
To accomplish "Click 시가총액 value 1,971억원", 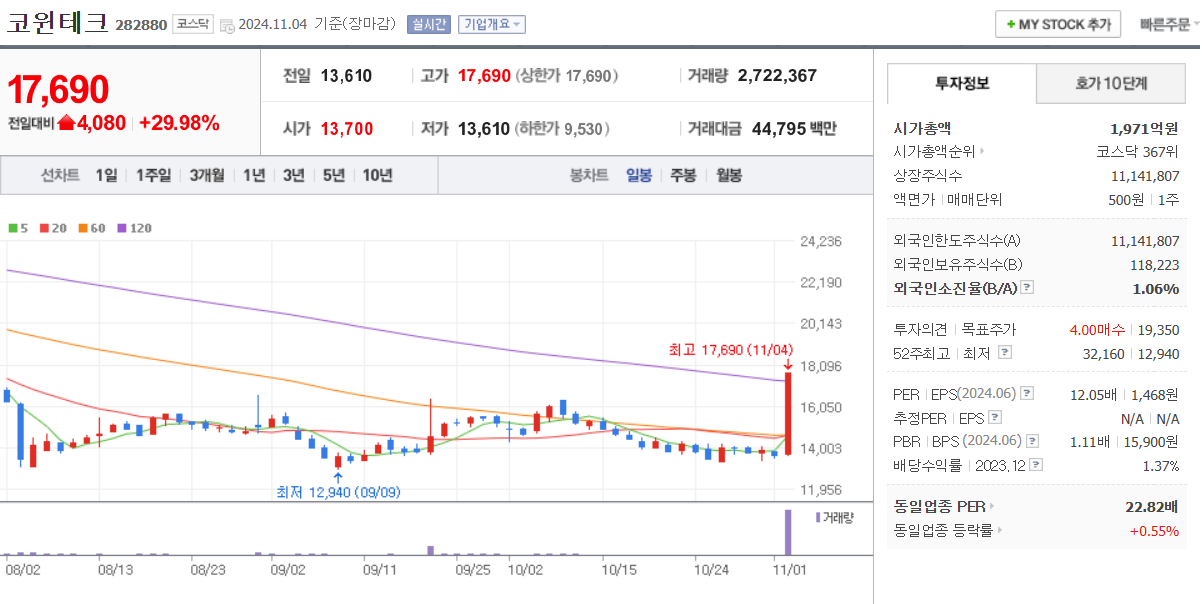I will pos(1144,128).
